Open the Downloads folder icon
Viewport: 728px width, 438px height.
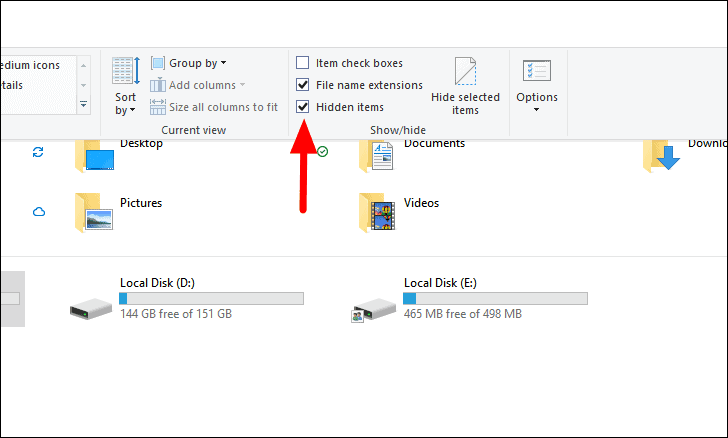[x=662, y=157]
